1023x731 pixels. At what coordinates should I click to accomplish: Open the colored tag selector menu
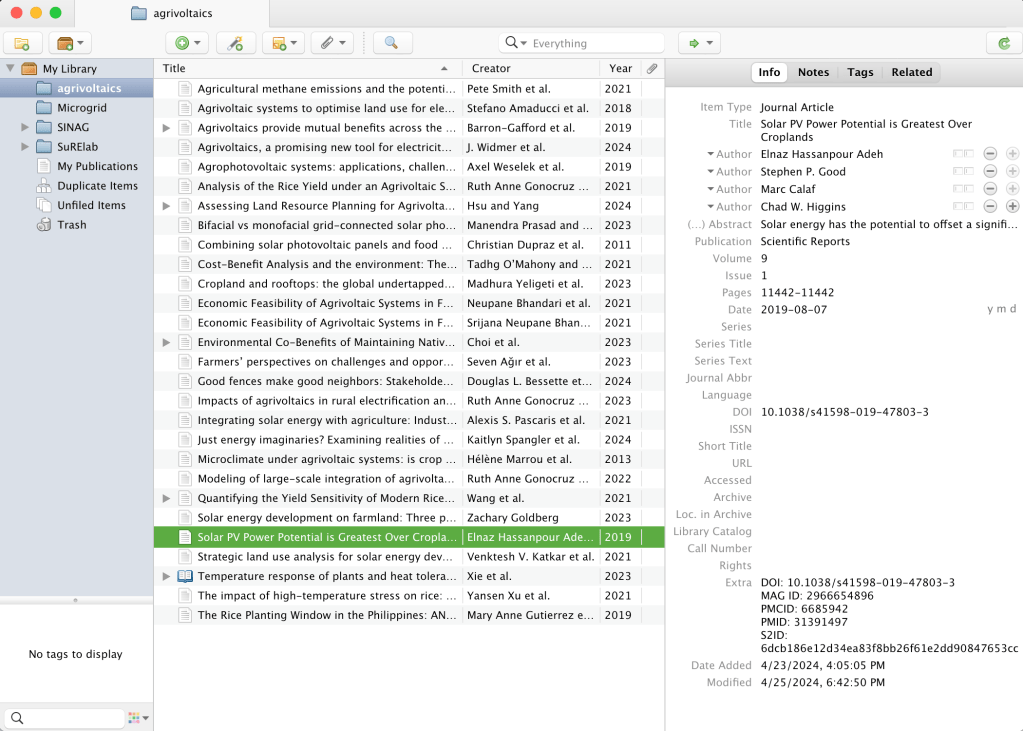pos(138,718)
